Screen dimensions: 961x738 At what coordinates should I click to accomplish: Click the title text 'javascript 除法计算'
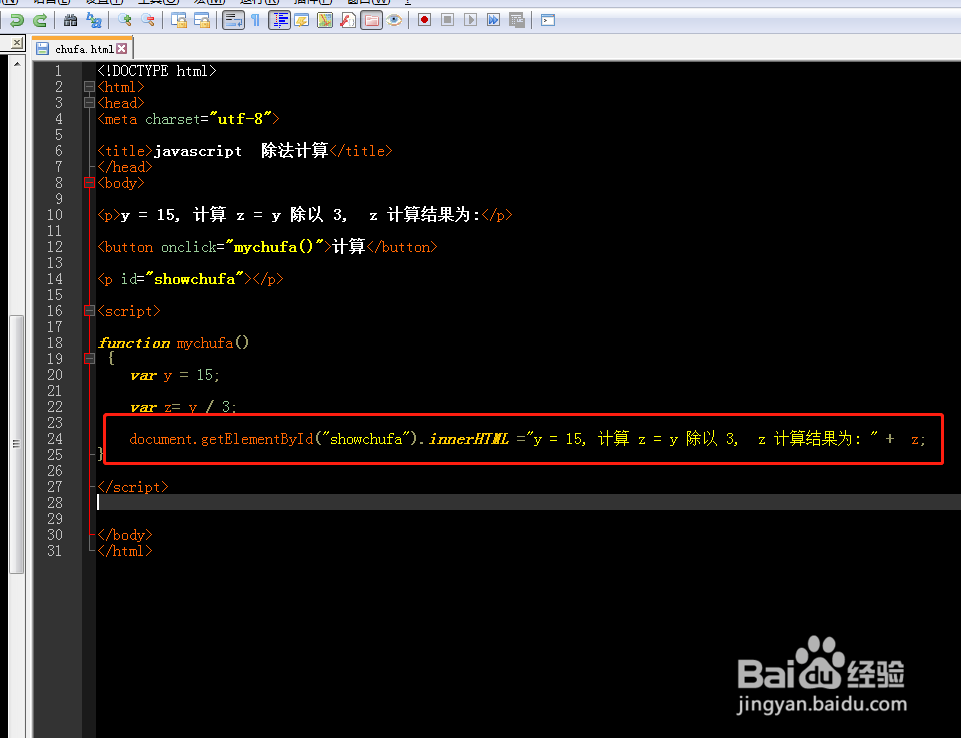(241, 151)
